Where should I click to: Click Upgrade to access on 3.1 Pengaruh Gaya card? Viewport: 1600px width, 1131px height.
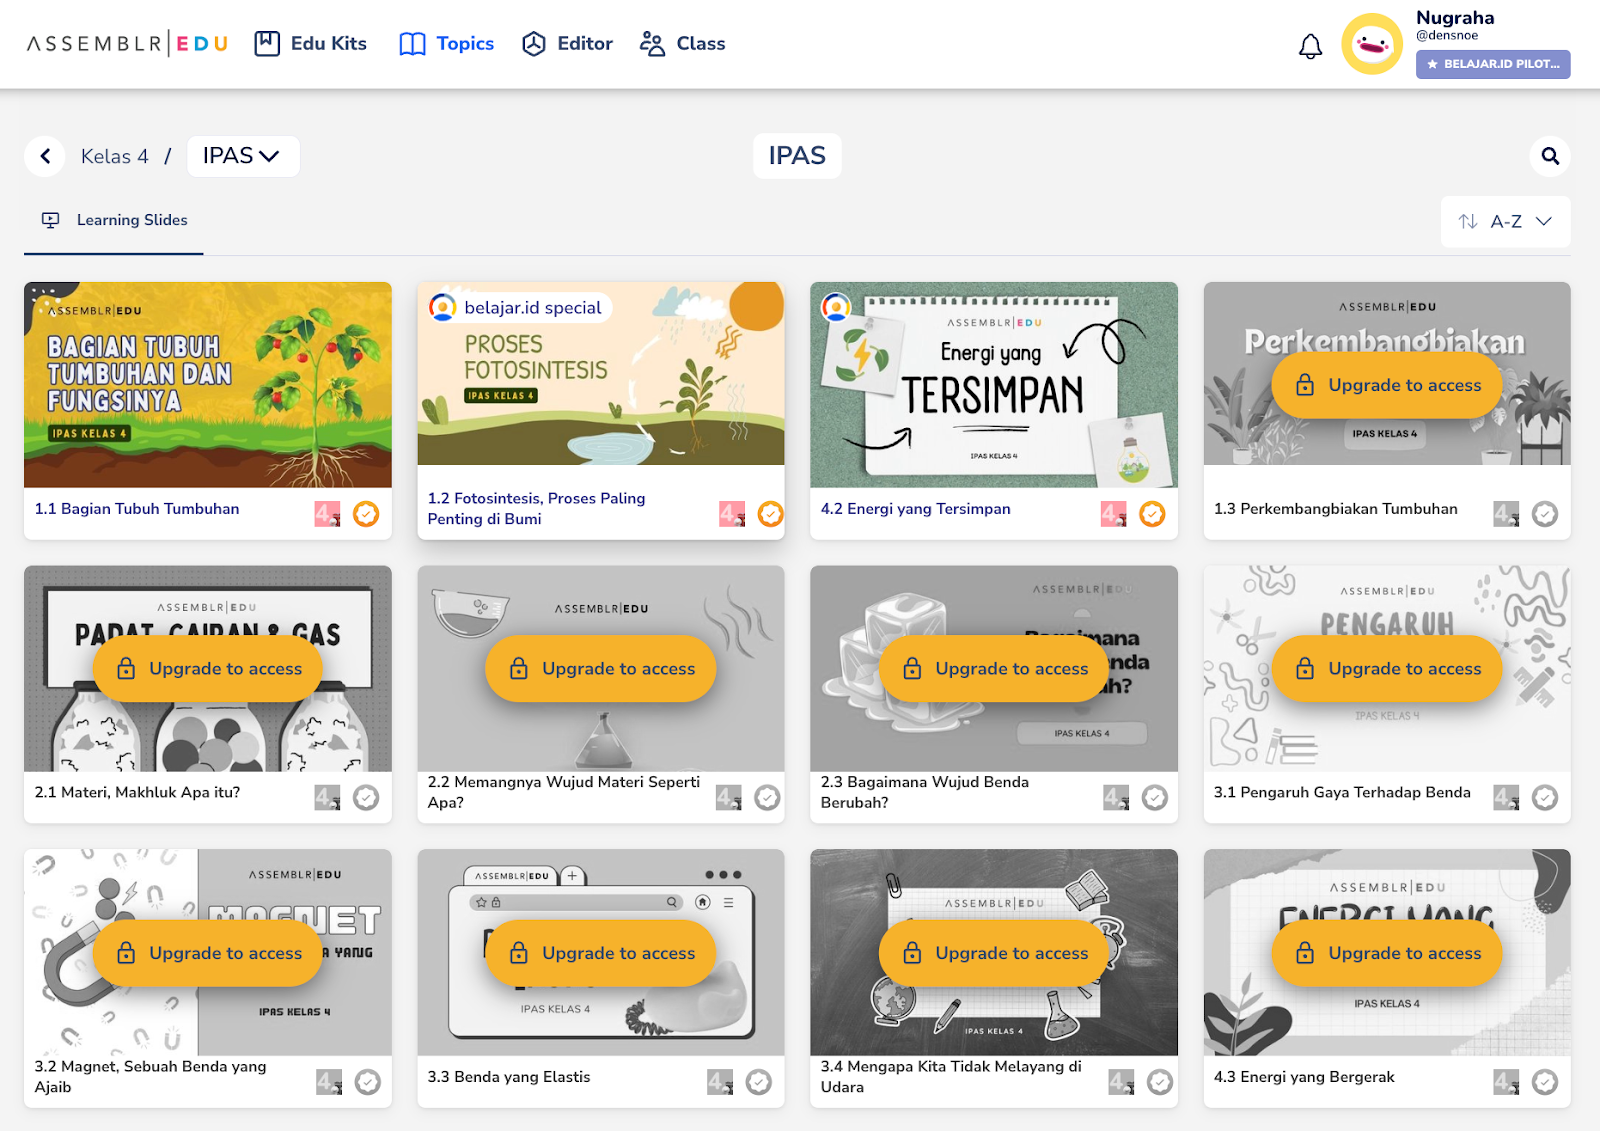(1387, 669)
